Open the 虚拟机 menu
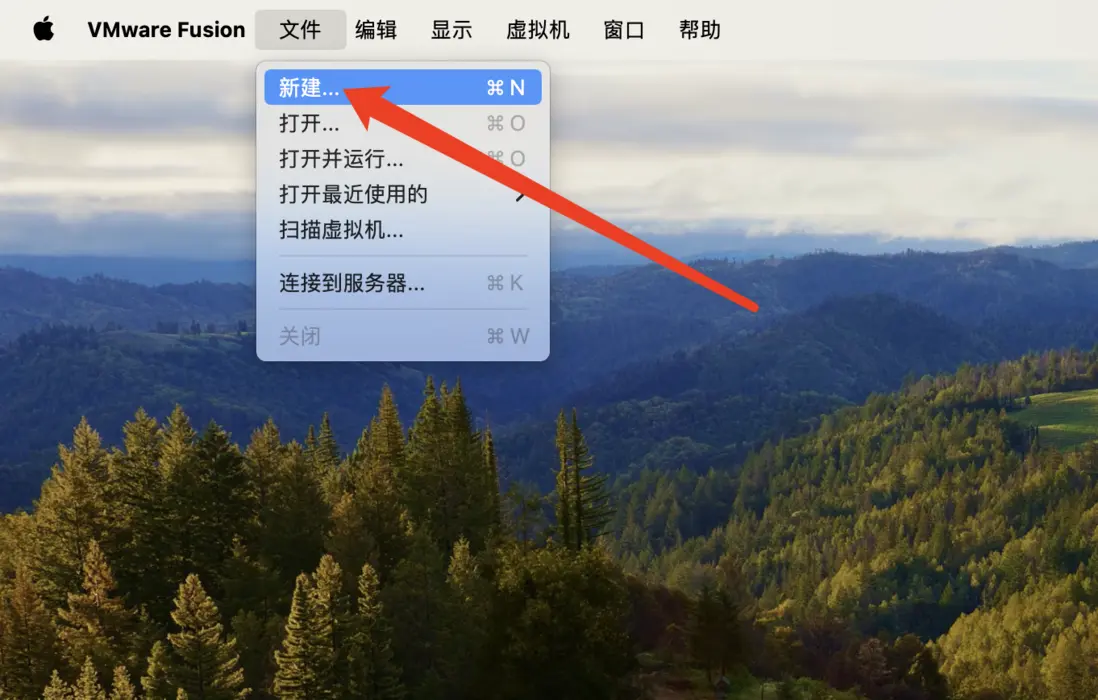1098x700 pixels. click(x=538, y=29)
